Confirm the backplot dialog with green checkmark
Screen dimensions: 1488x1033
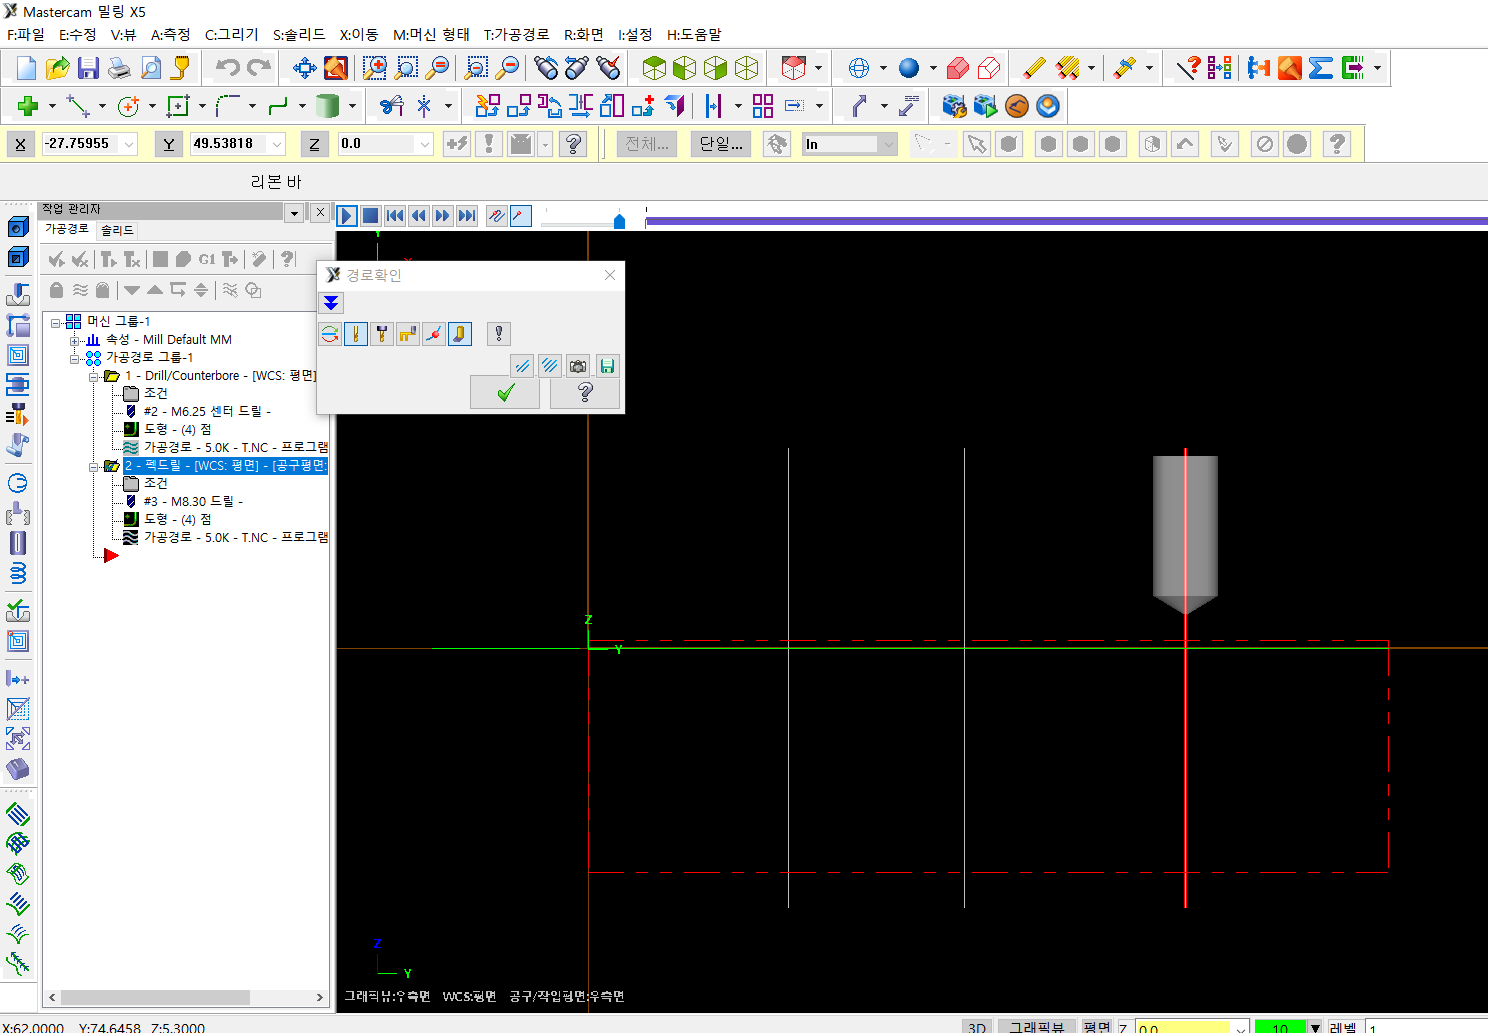click(x=505, y=392)
